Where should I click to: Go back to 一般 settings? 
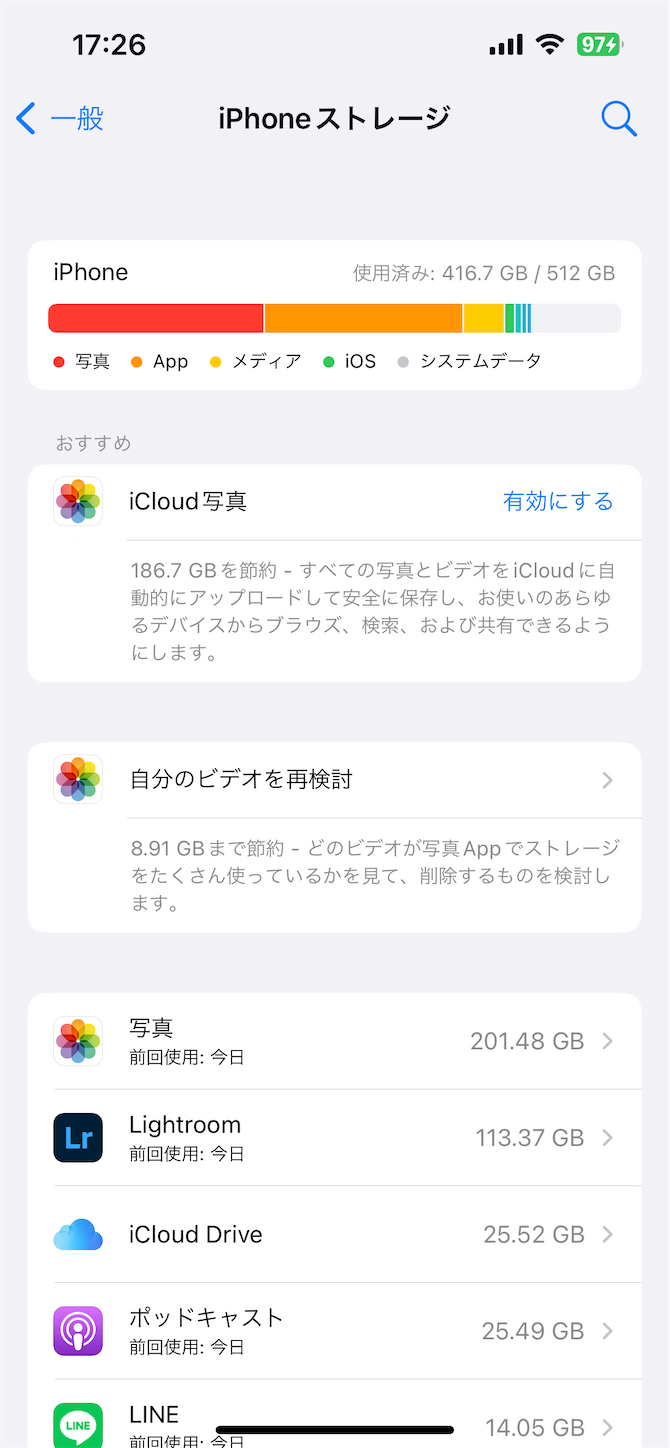(60, 119)
